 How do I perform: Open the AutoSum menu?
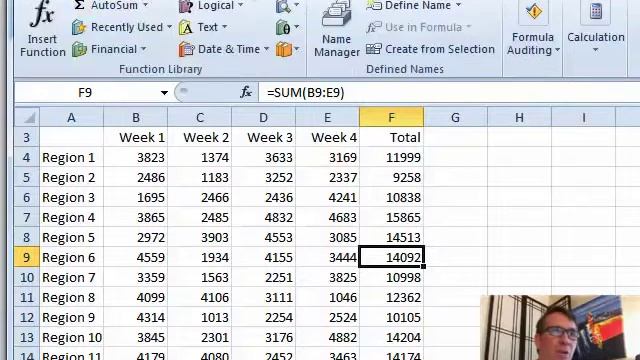111,6
